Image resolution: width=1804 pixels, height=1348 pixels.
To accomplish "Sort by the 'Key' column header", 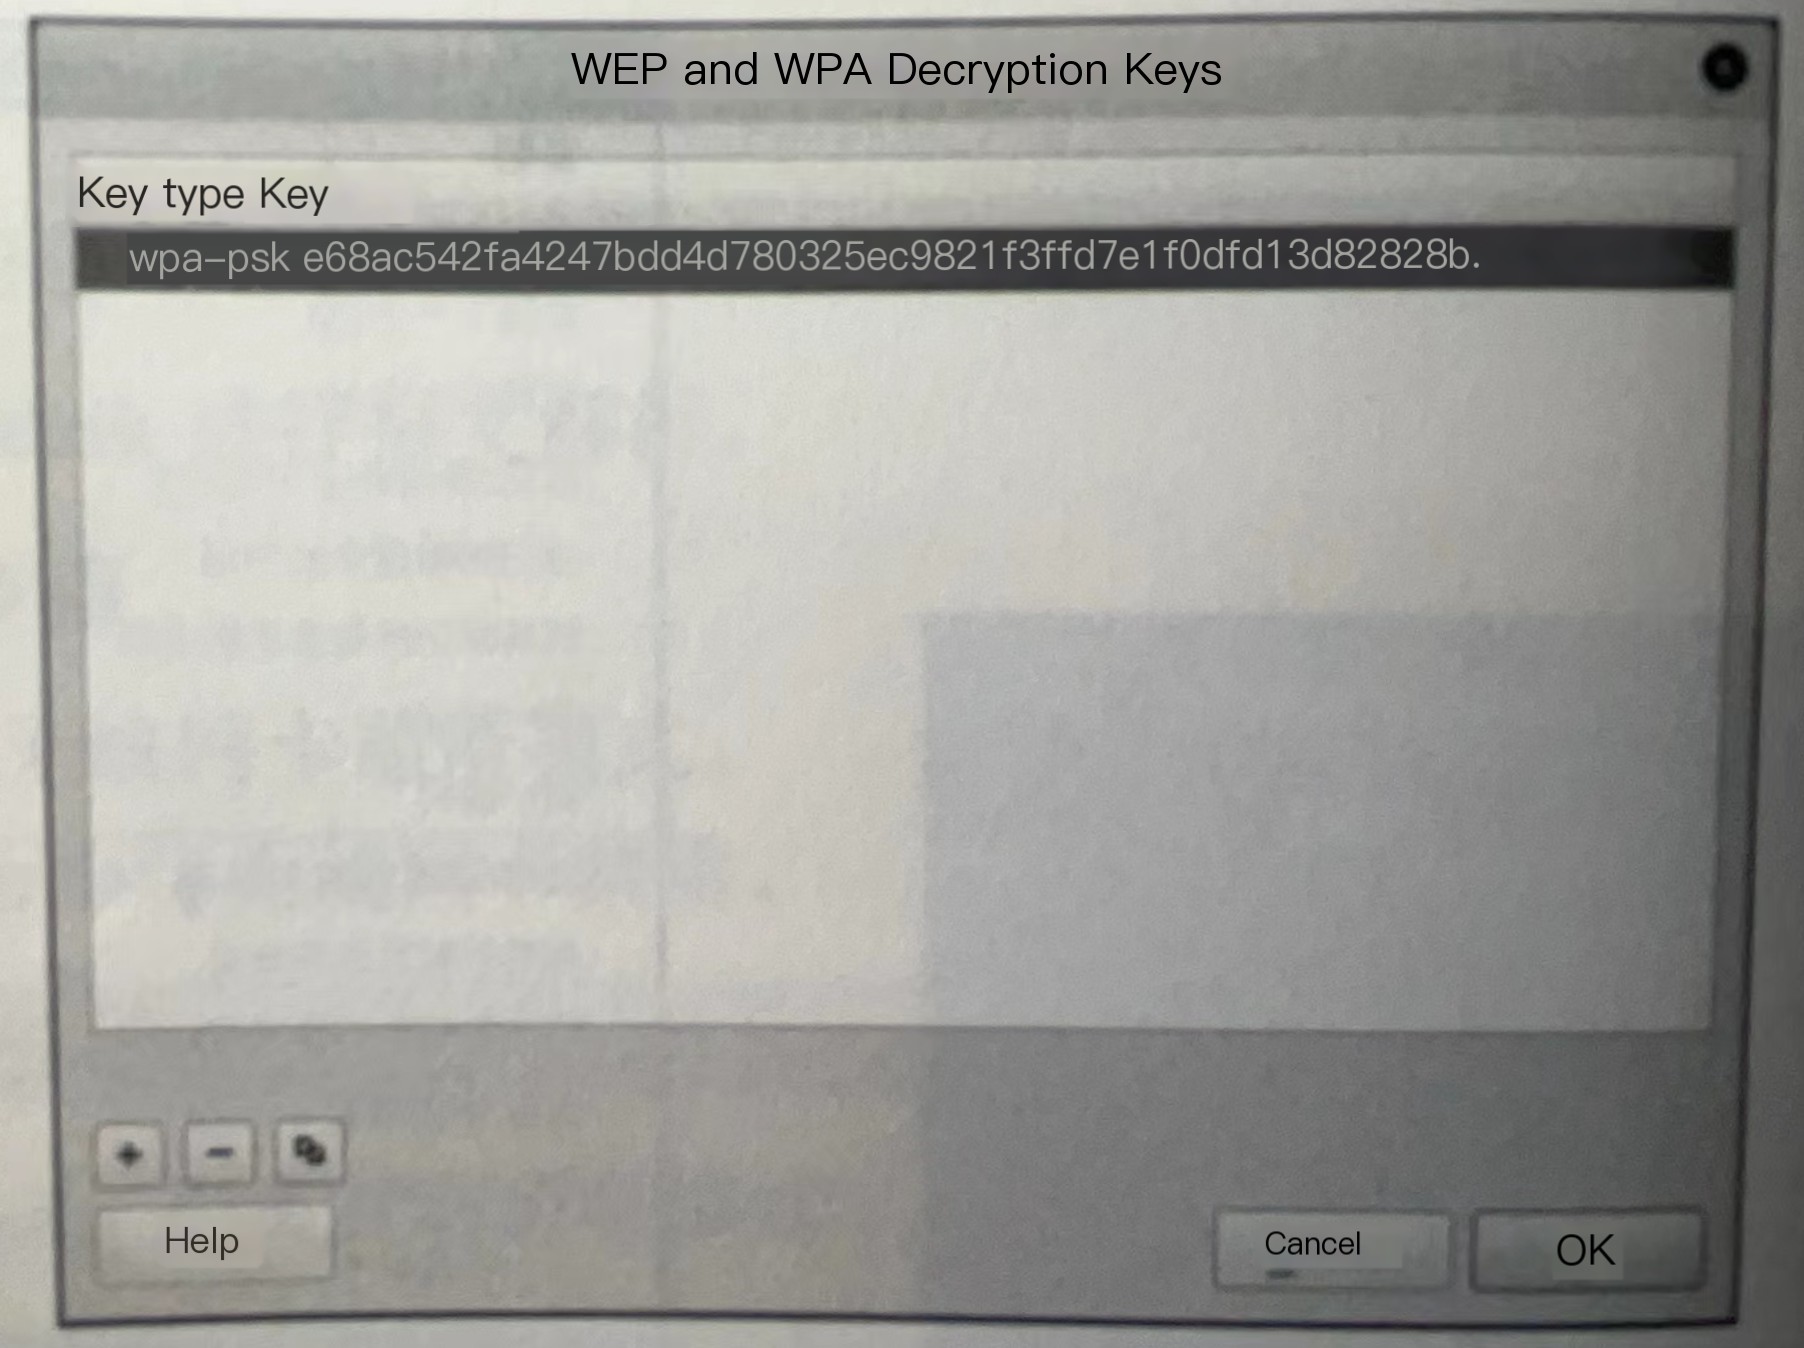I will [x=293, y=194].
